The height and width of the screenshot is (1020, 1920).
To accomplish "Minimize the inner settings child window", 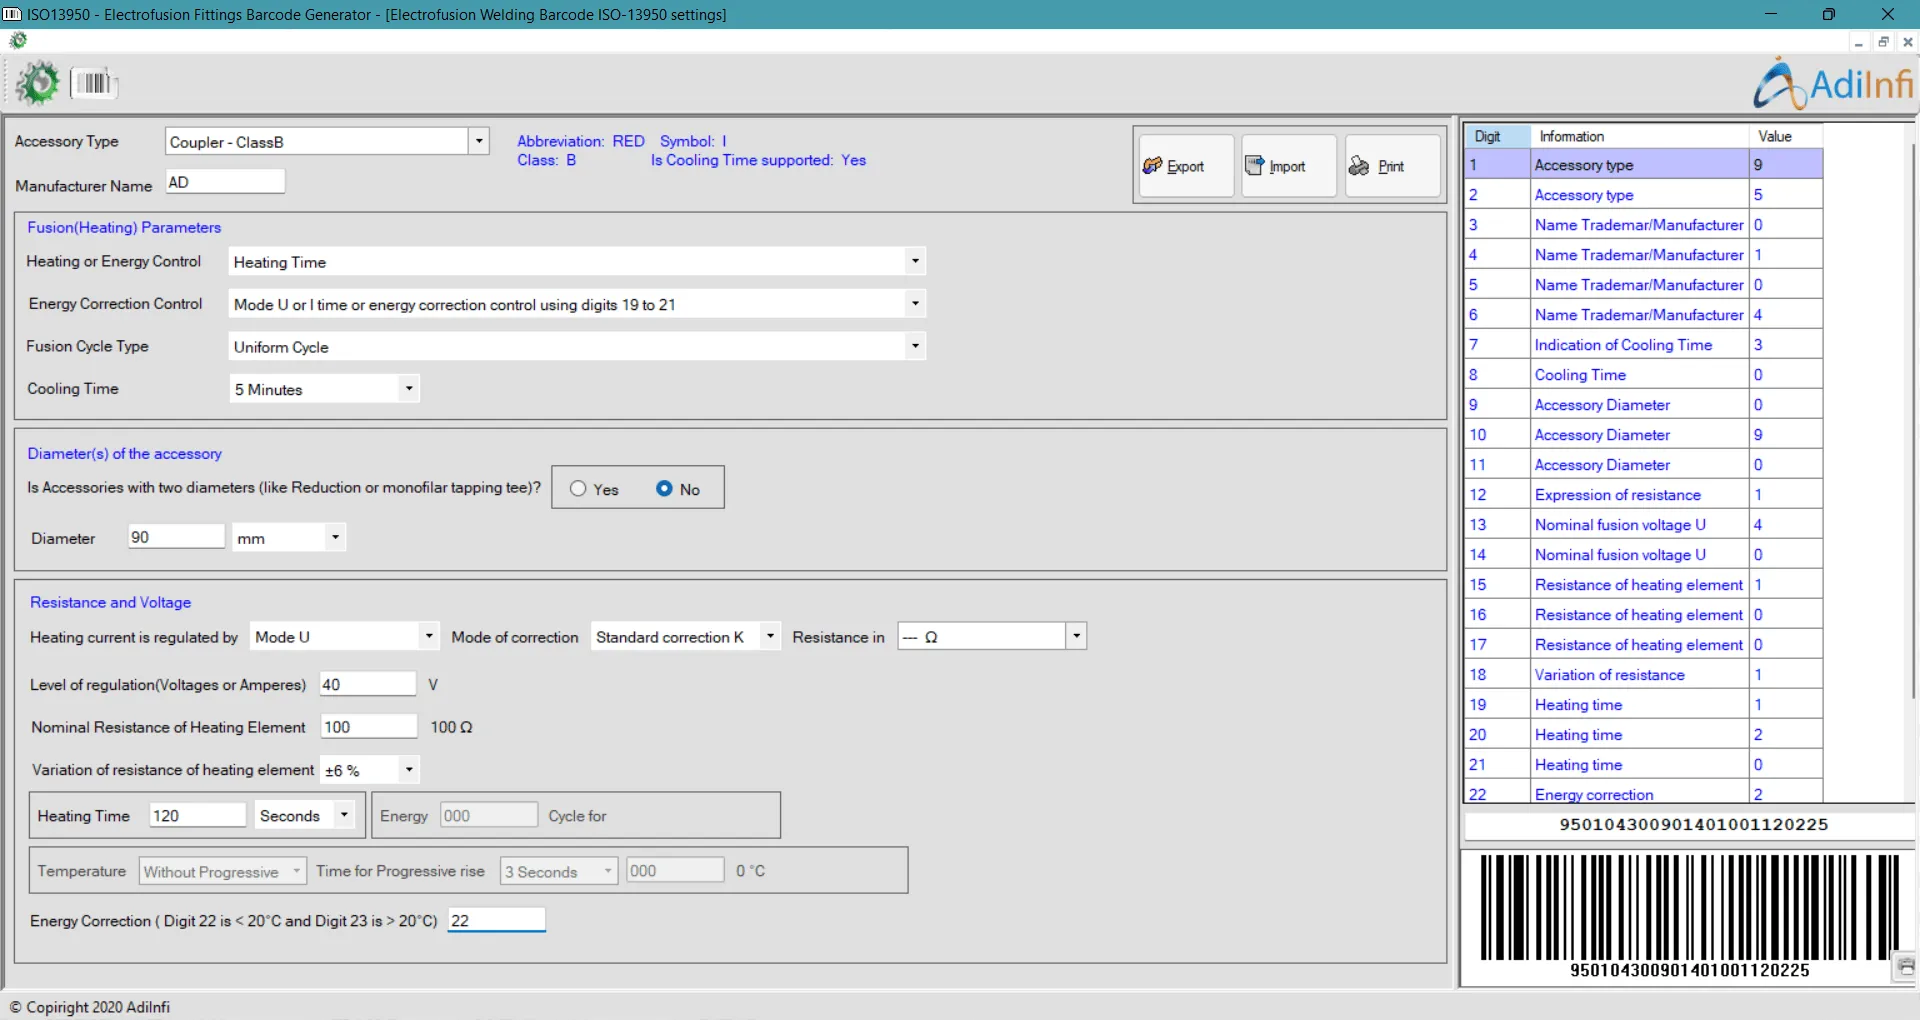I will (1859, 42).
